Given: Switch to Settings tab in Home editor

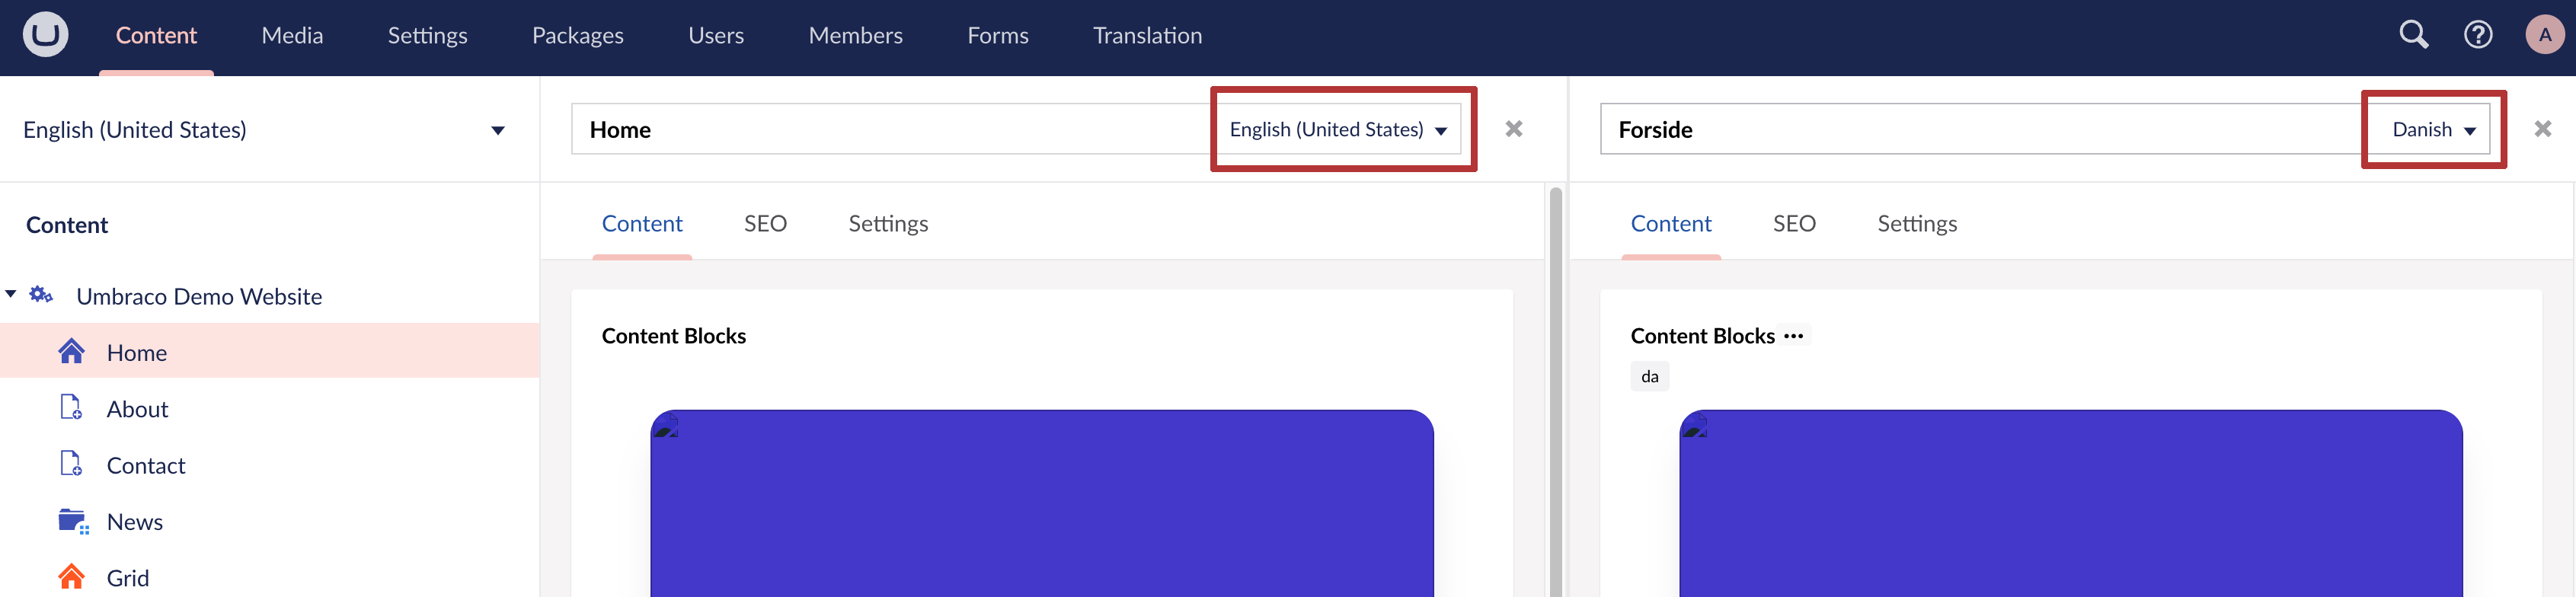Looking at the screenshot, I should point(888,224).
